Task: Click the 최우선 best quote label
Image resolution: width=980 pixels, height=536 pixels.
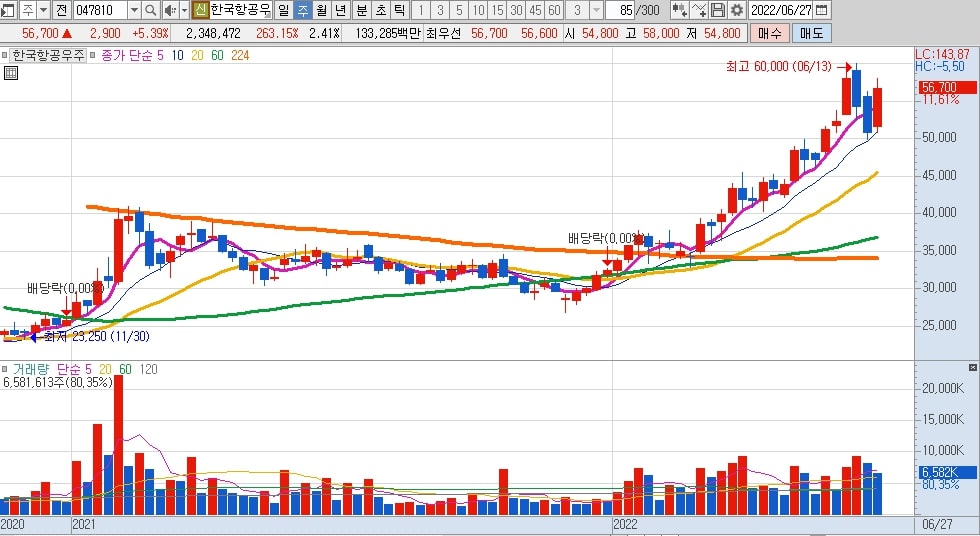Action: click(x=443, y=34)
